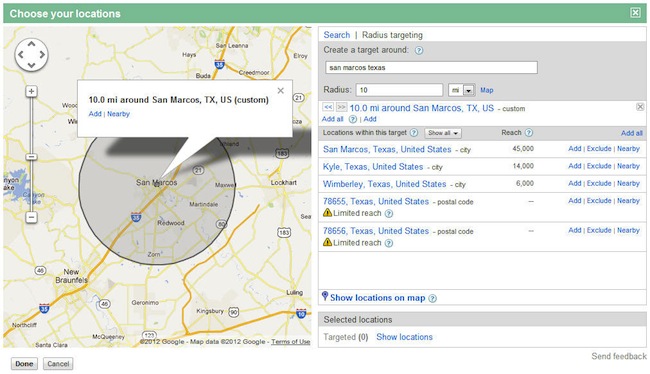Click Add all below the custom target

(332, 119)
